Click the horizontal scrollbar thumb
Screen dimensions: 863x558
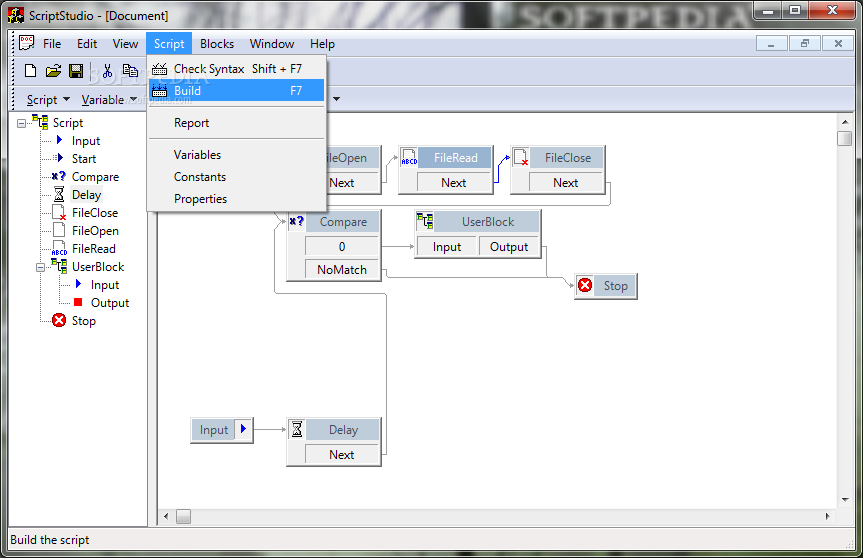click(x=183, y=516)
